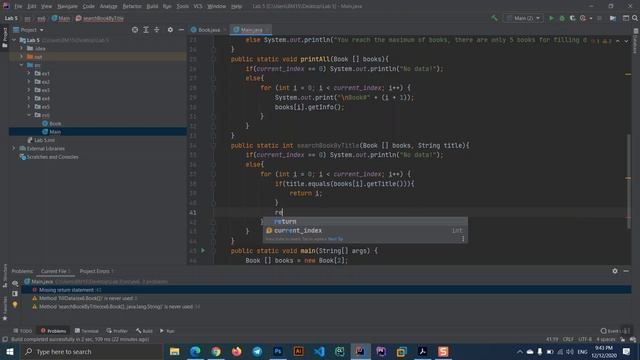Screen dimensions: 640x360
Task: Click the Debug bug icon
Action: [562, 18]
